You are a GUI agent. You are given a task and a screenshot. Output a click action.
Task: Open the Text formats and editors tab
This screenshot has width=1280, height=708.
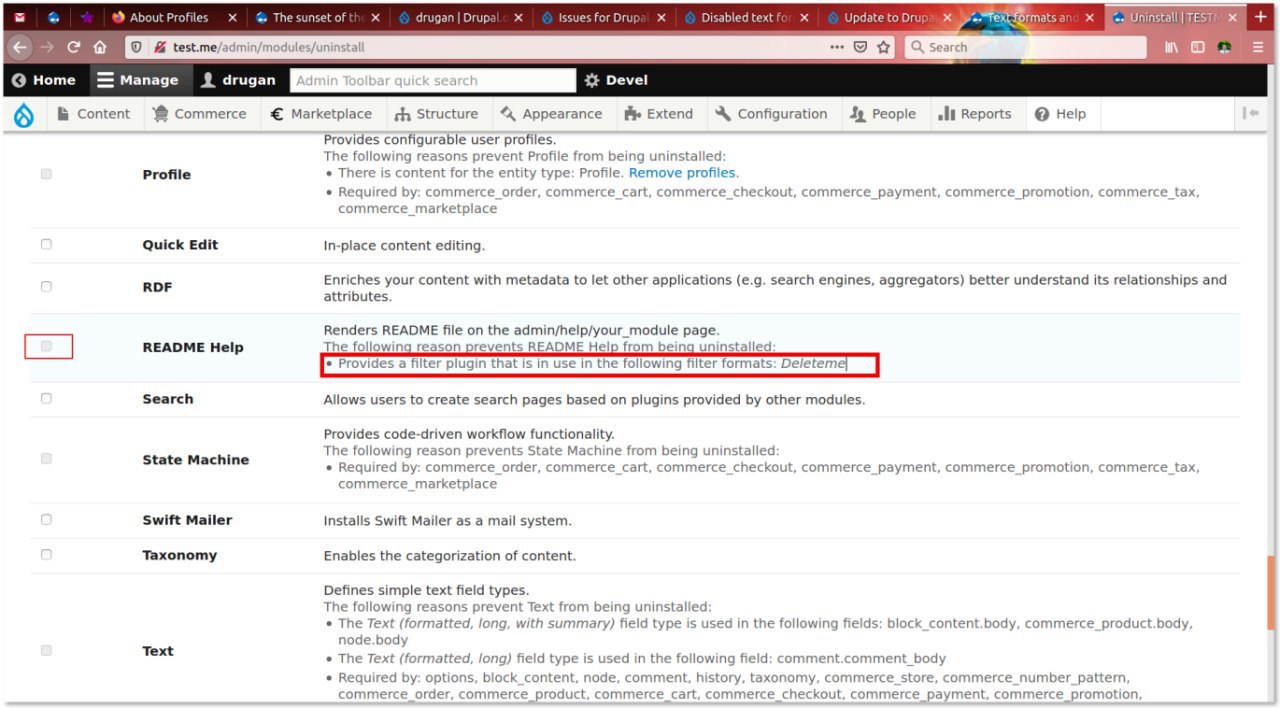click(x=1032, y=17)
